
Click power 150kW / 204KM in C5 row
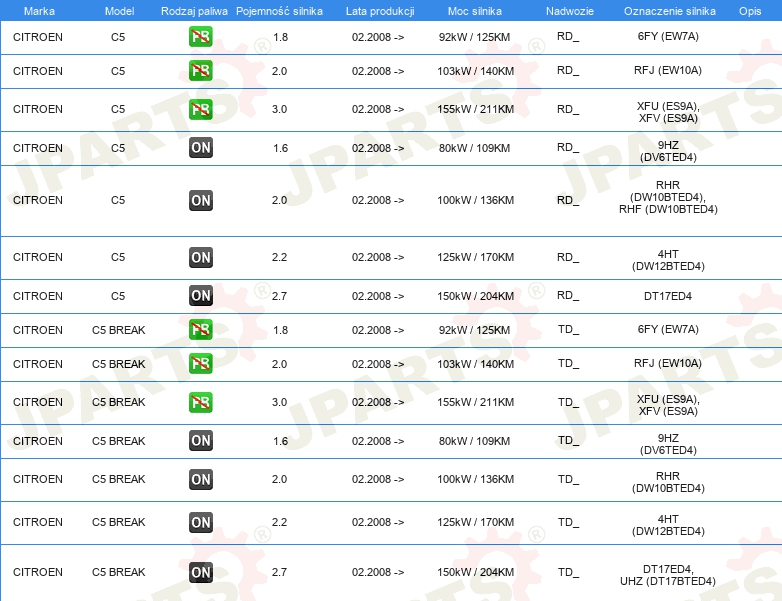pos(475,296)
